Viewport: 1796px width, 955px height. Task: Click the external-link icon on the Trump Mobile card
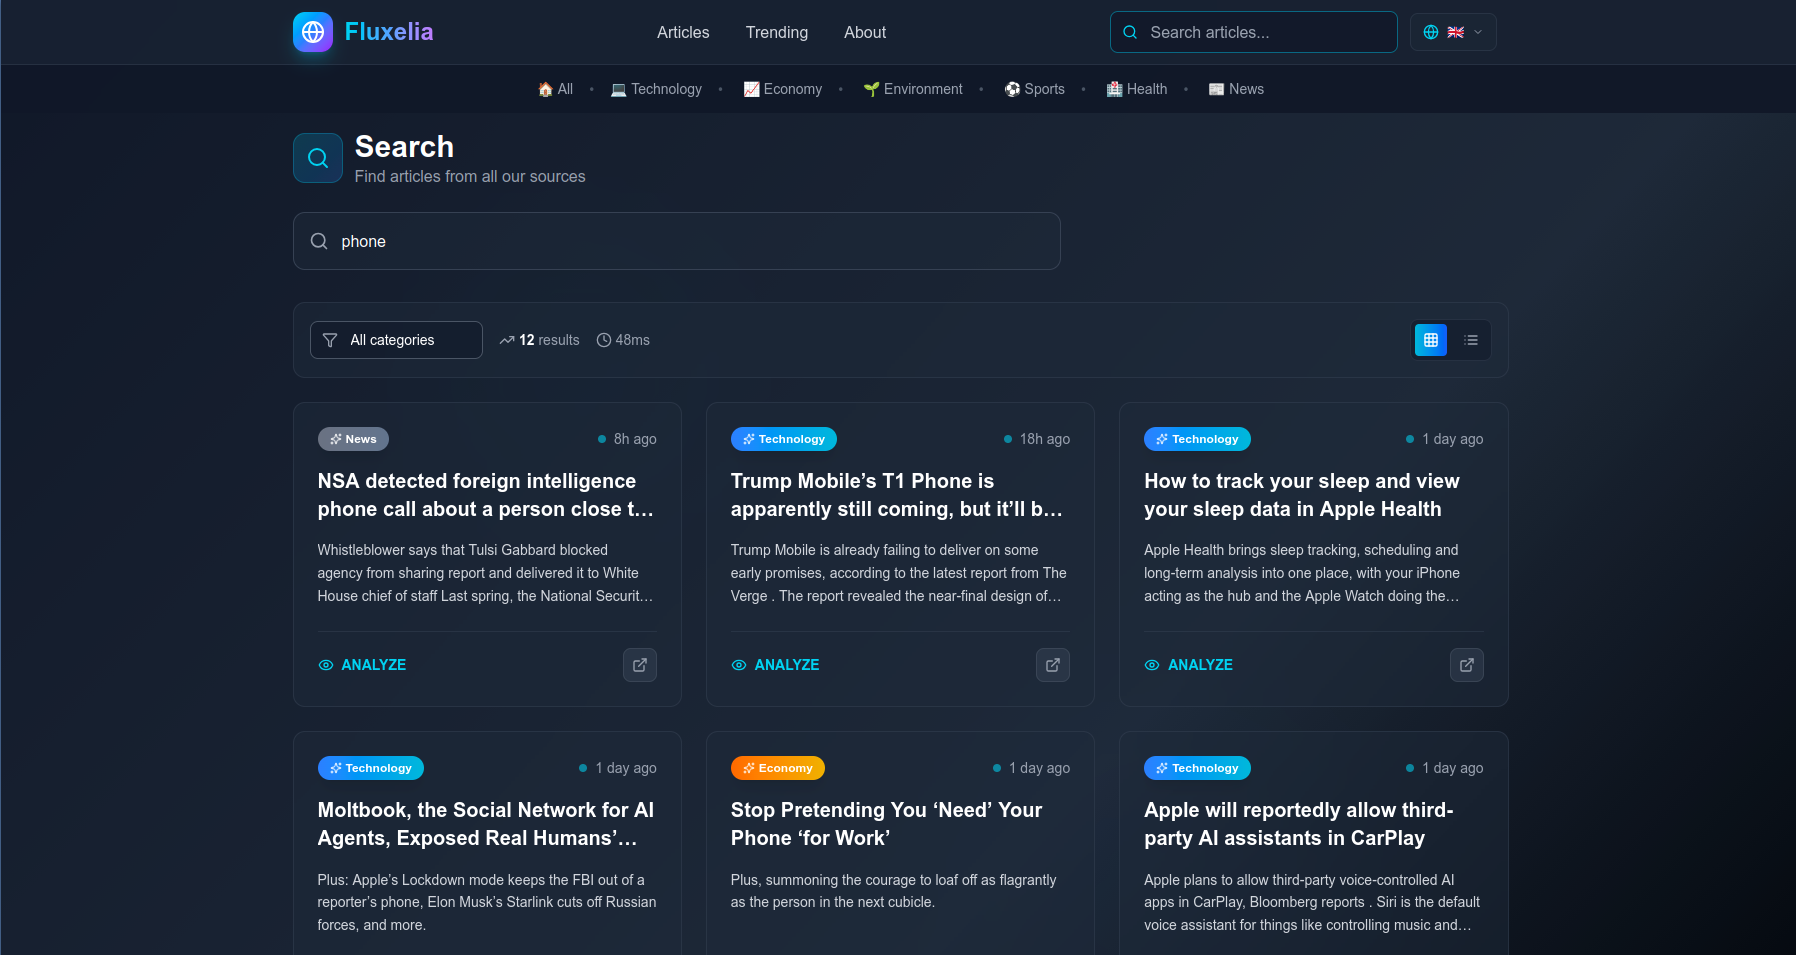(x=1053, y=665)
